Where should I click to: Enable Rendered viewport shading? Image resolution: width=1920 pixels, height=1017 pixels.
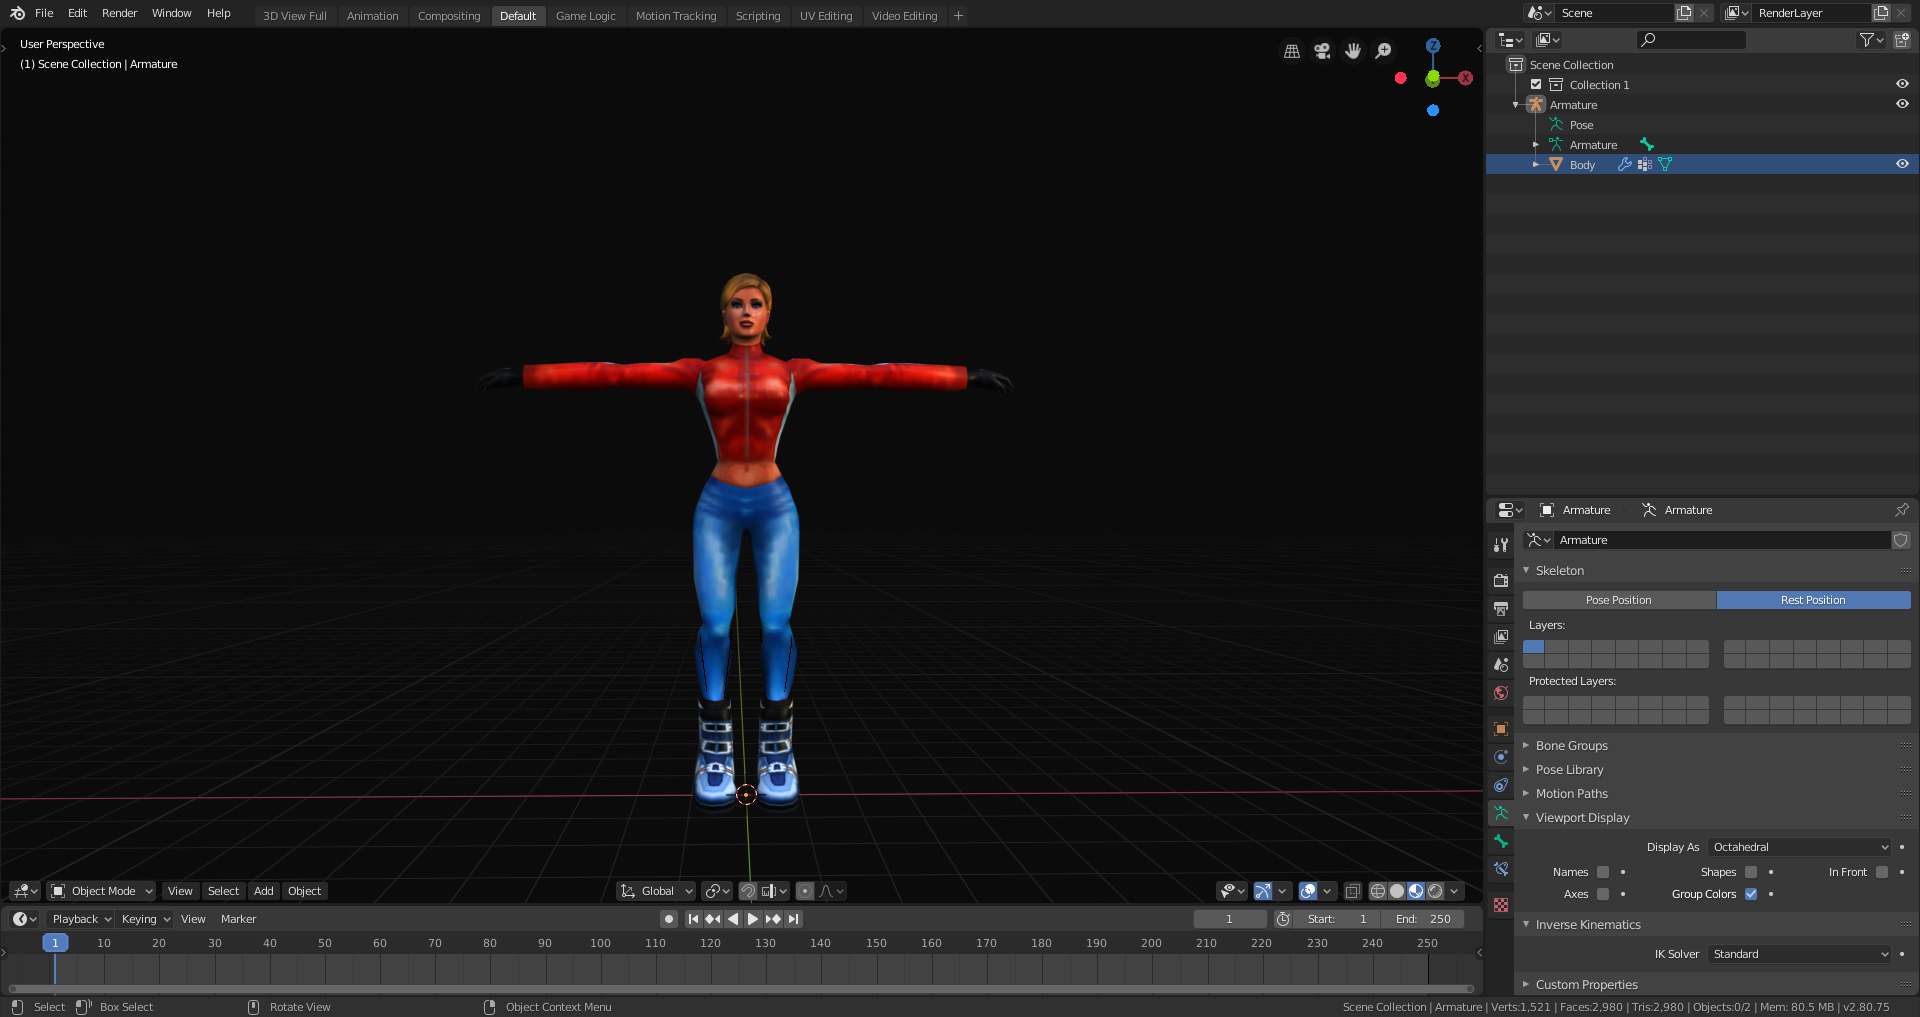1437,891
